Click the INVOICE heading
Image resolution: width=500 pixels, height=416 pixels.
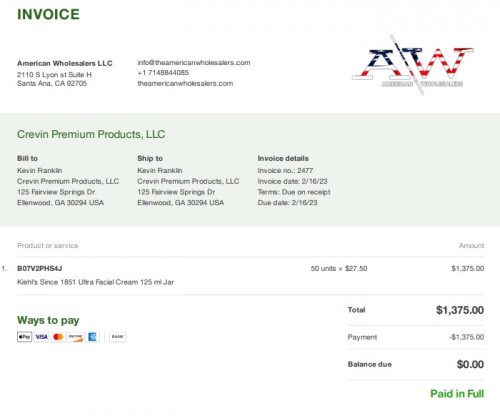(x=48, y=14)
